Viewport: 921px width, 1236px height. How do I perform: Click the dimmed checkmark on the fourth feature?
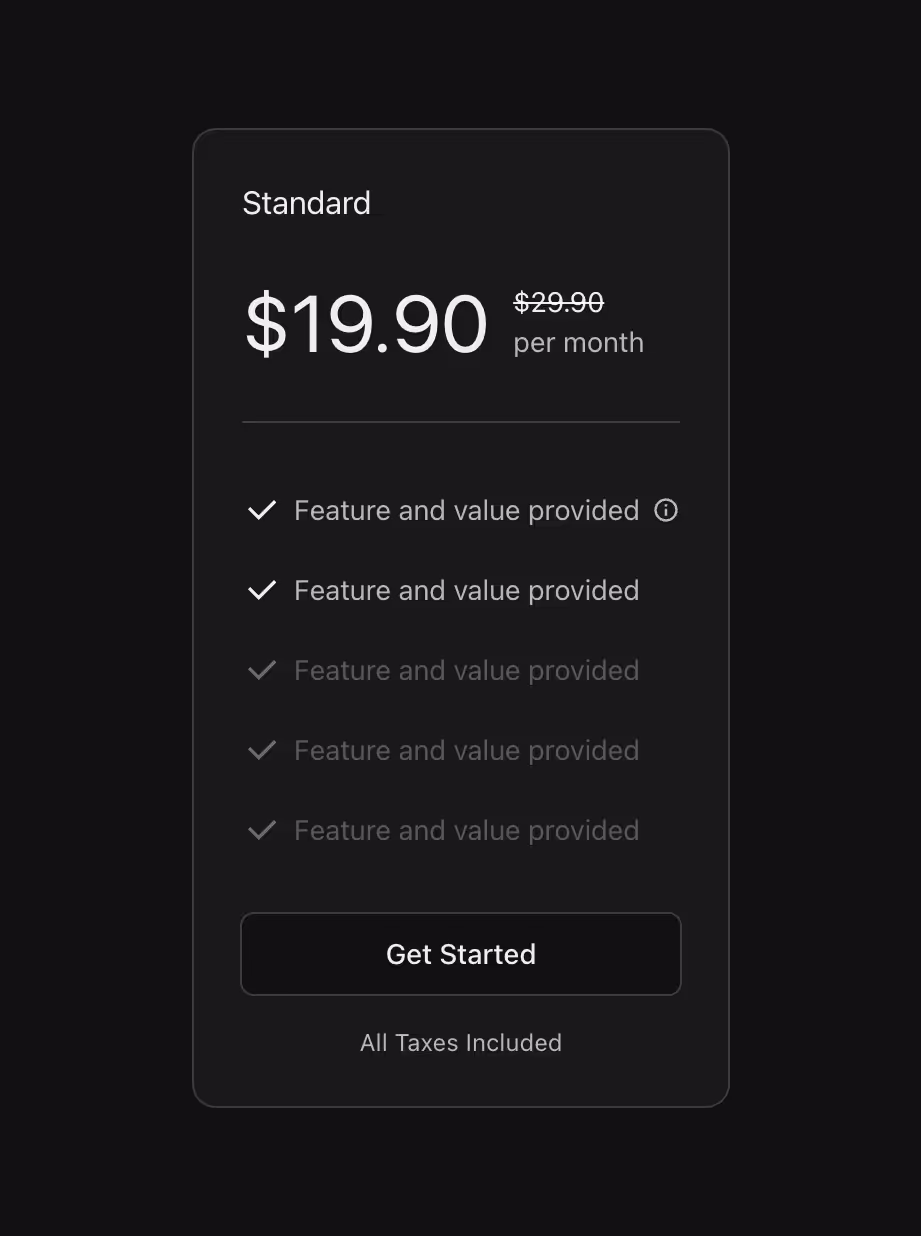click(261, 750)
